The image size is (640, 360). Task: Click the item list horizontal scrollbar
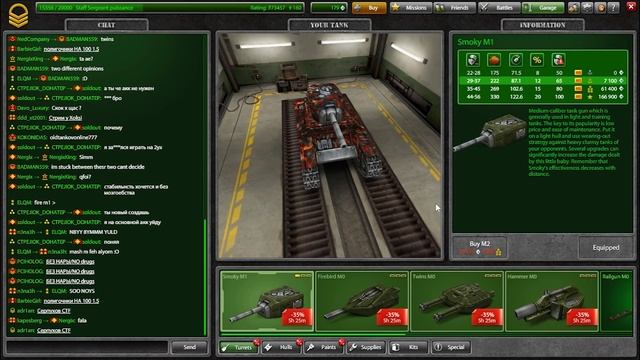click(x=313, y=334)
